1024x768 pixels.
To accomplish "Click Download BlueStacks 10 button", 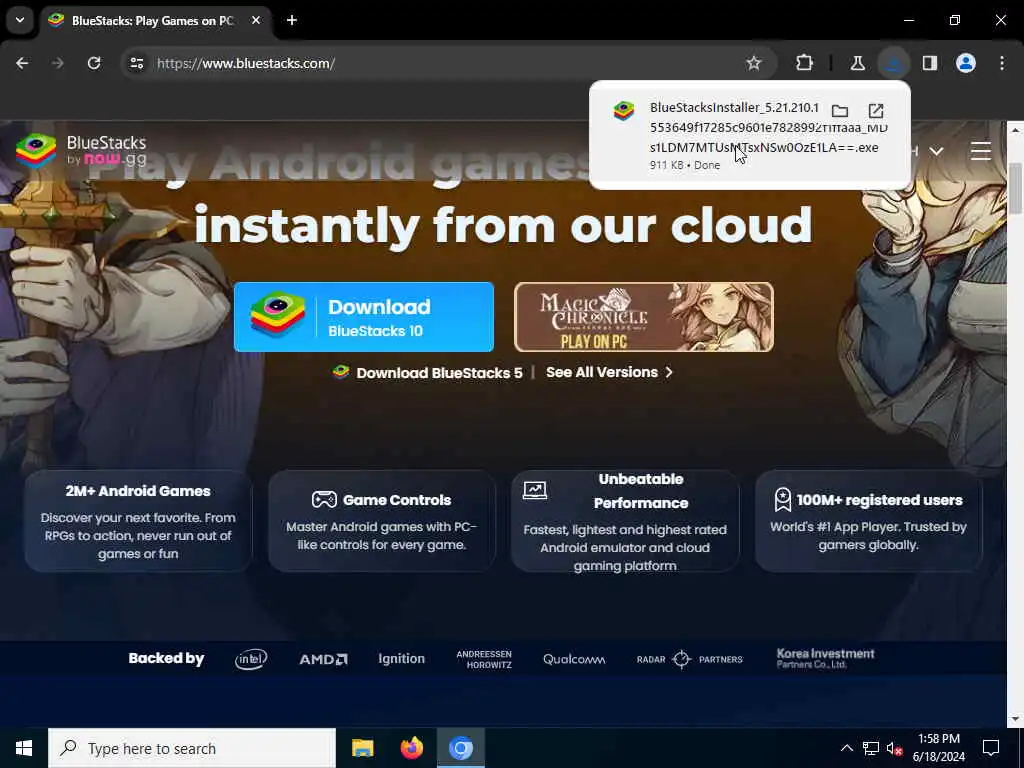I will click(364, 317).
